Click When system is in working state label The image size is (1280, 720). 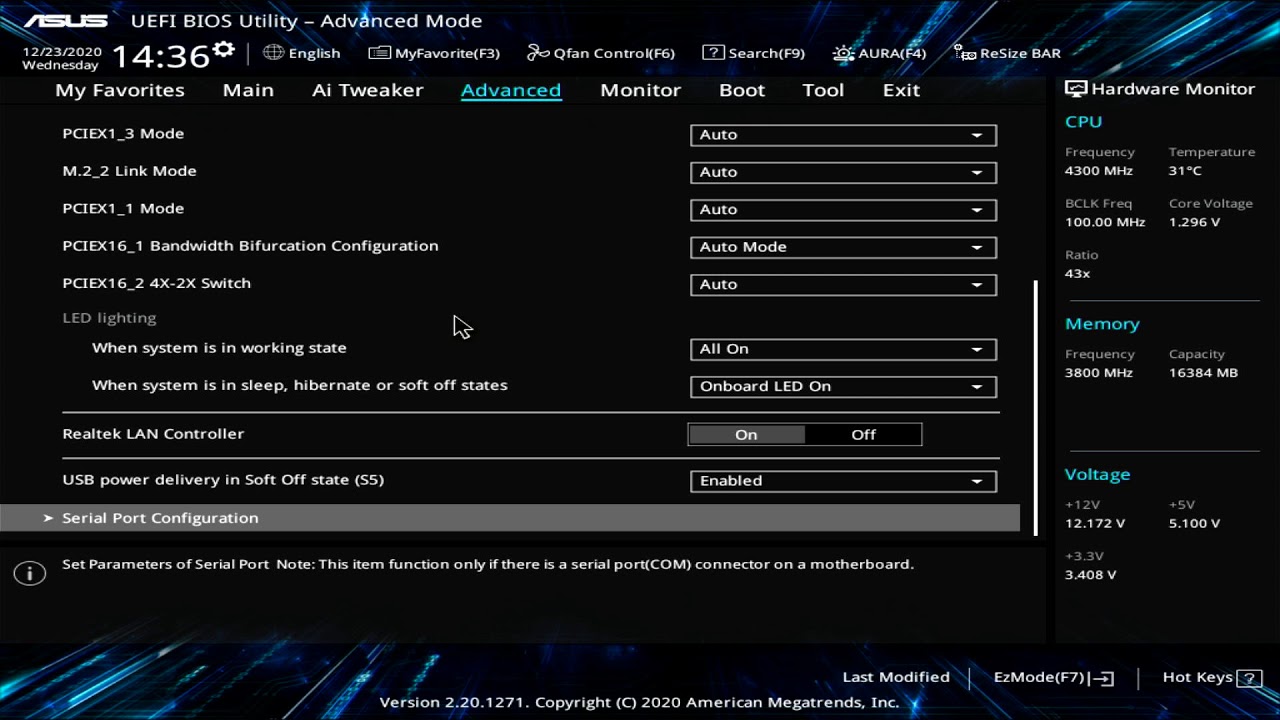pyautogui.click(x=219, y=348)
